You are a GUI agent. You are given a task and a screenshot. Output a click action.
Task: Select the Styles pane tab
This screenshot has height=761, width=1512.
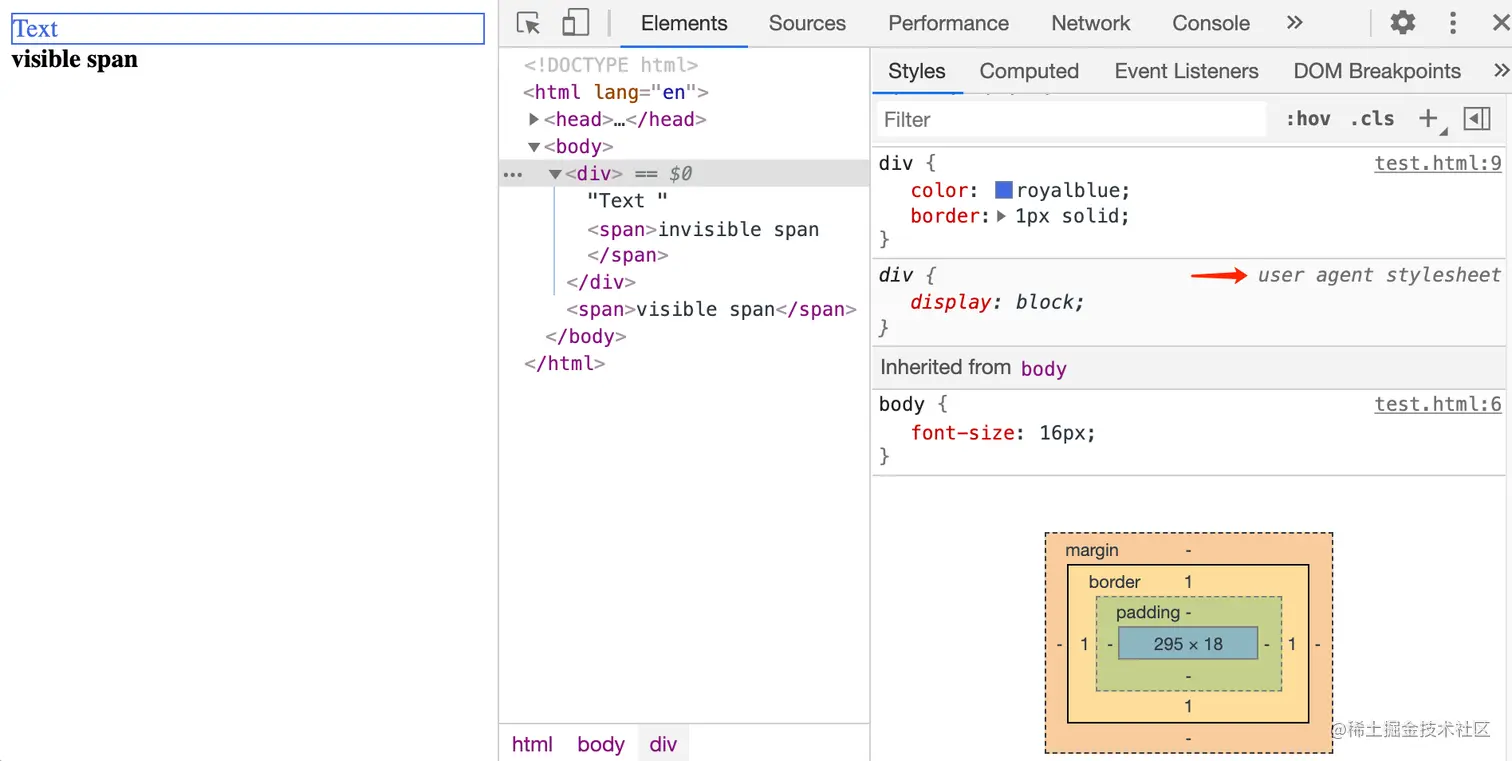[x=917, y=71]
